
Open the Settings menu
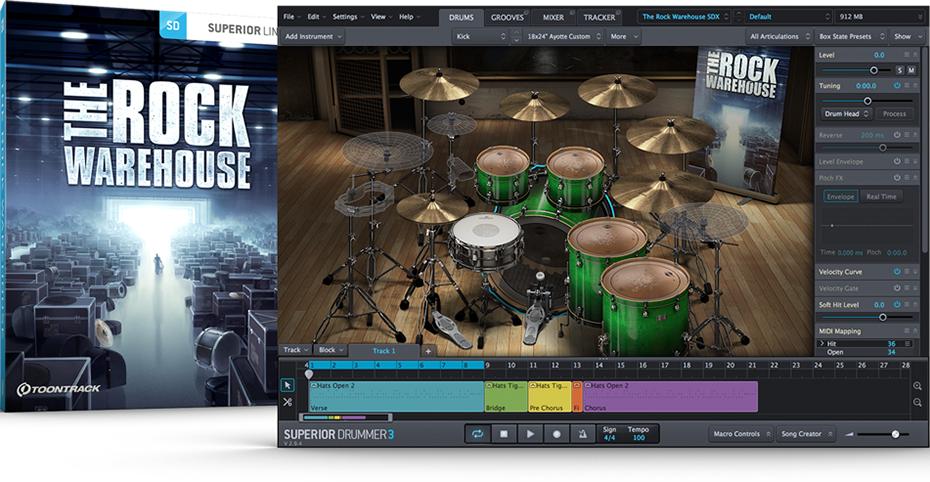pyautogui.click(x=347, y=17)
